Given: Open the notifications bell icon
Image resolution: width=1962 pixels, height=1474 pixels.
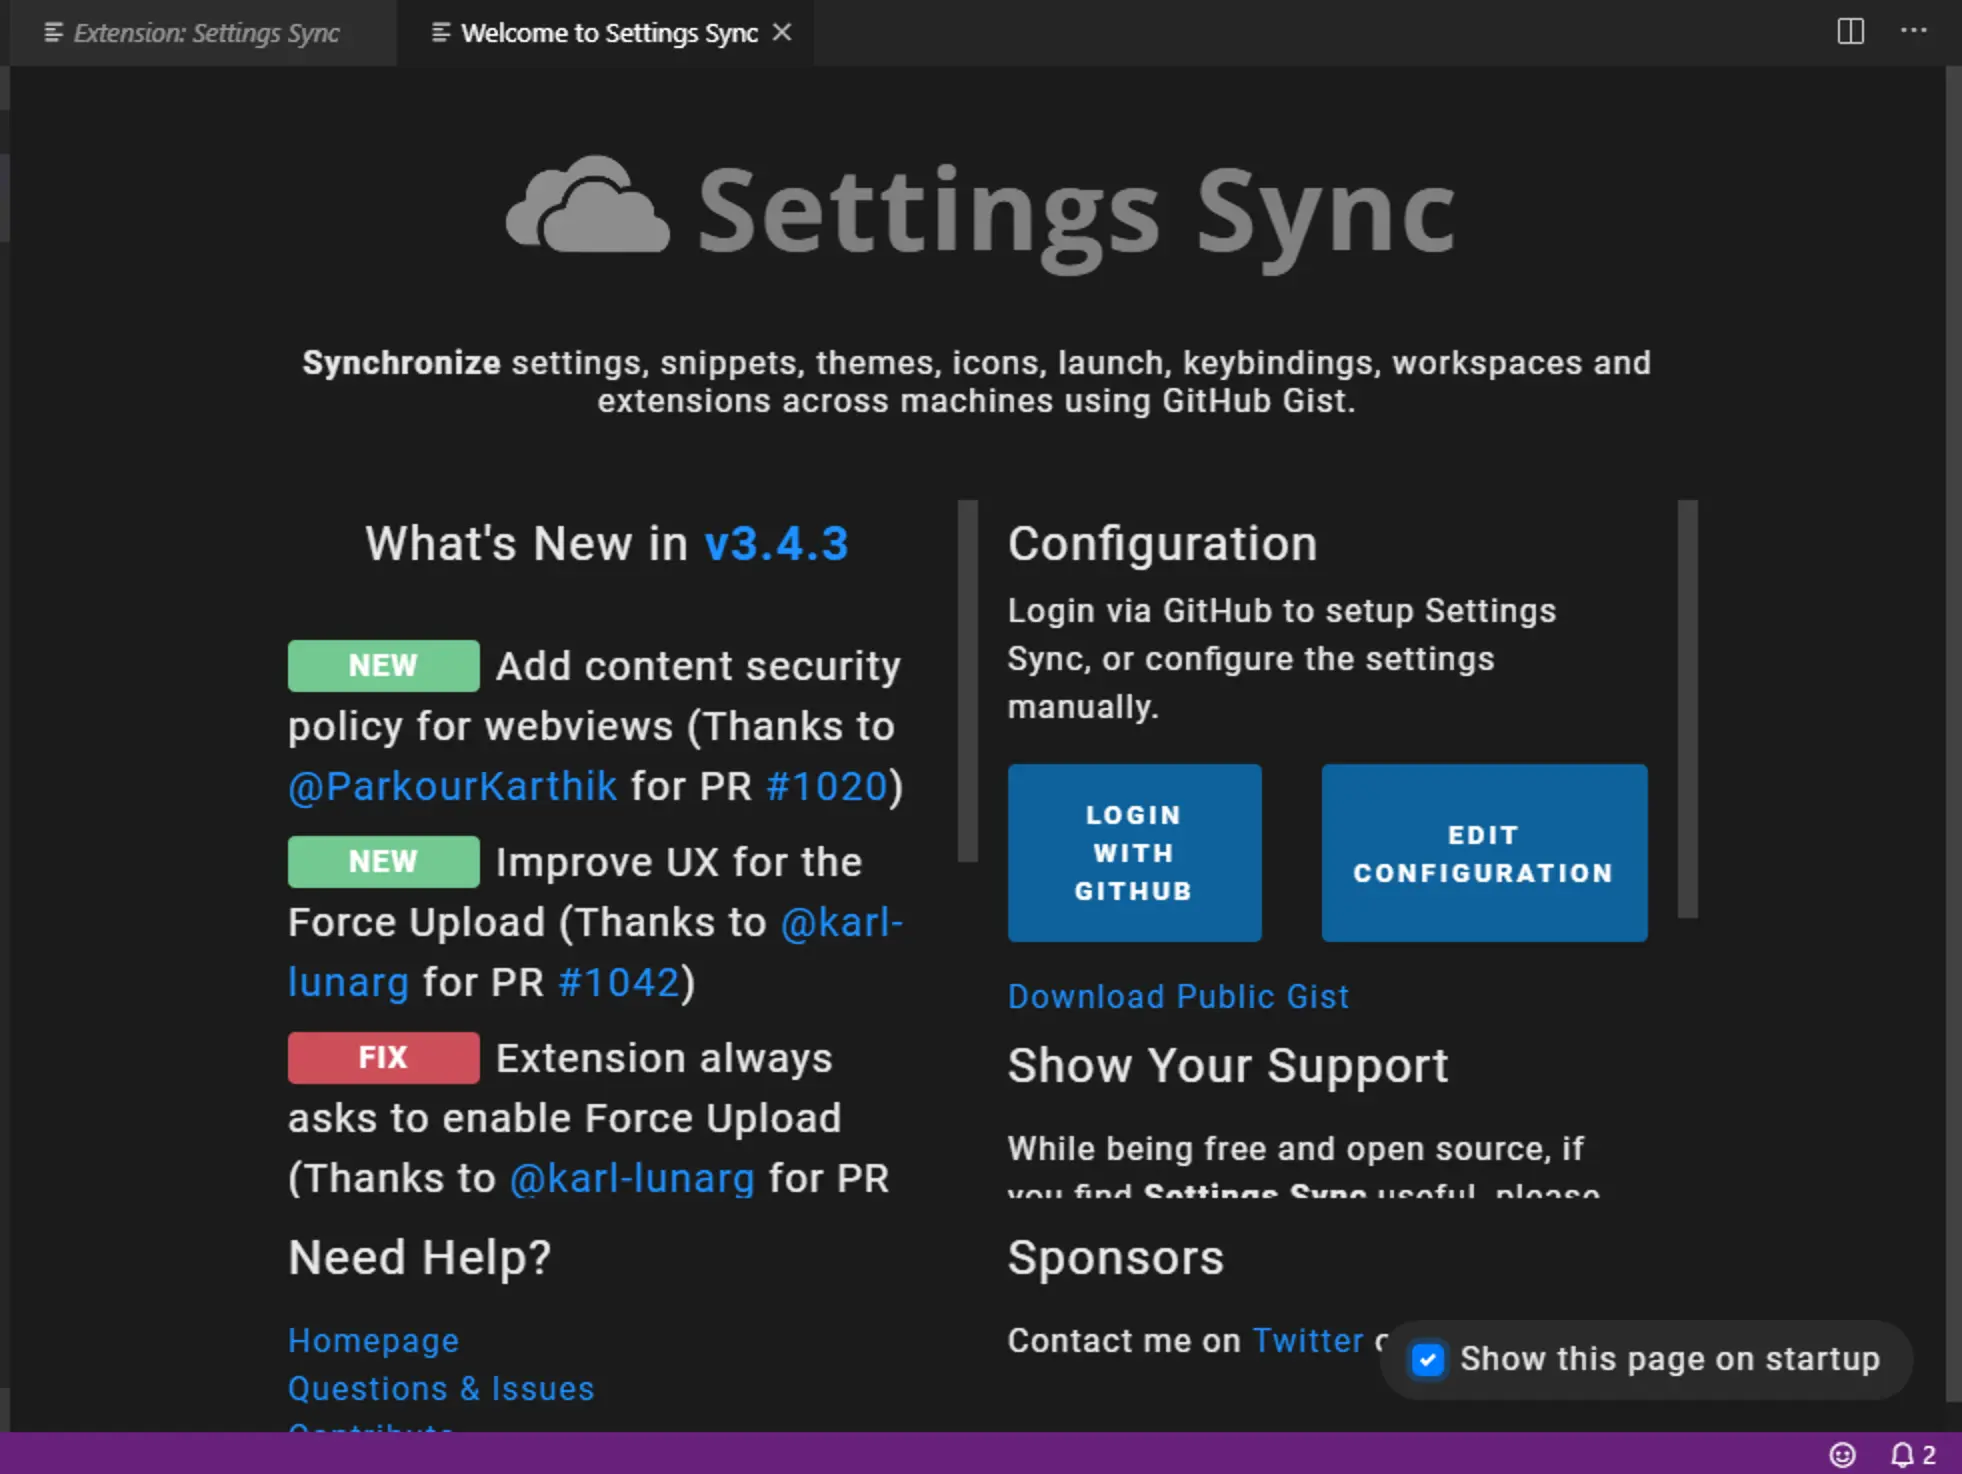Looking at the screenshot, I should tap(1901, 1454).
